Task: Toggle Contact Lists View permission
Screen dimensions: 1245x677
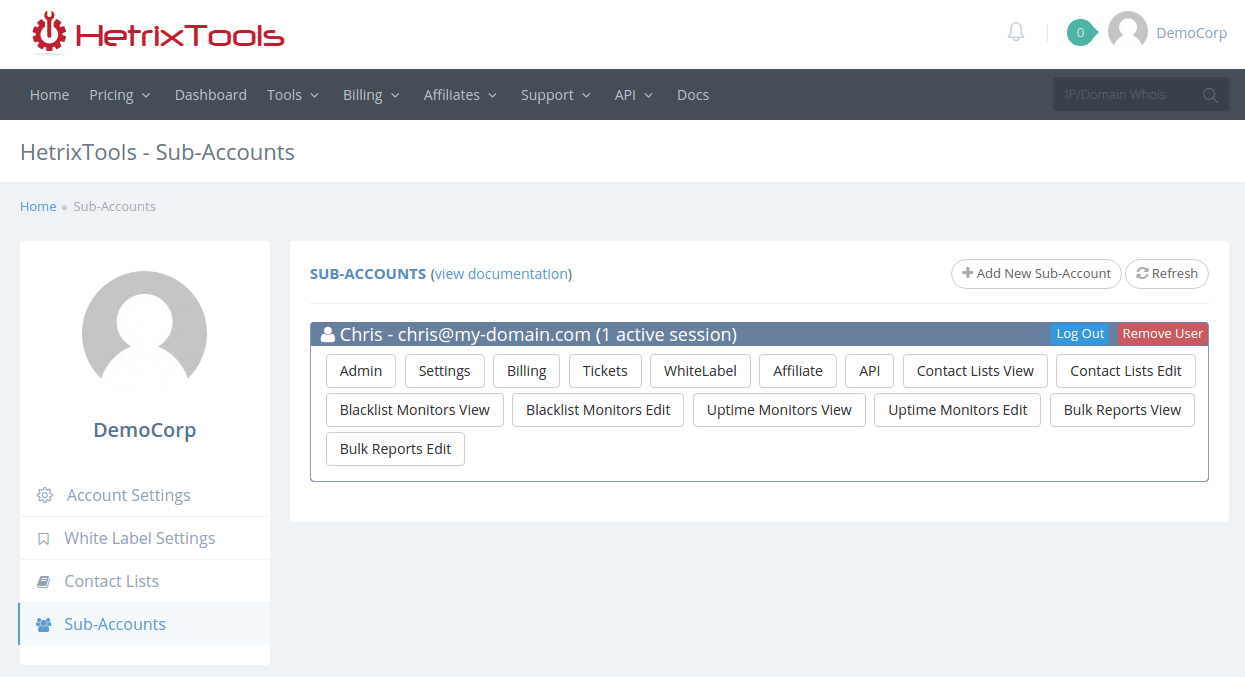Action: [975, 370]
